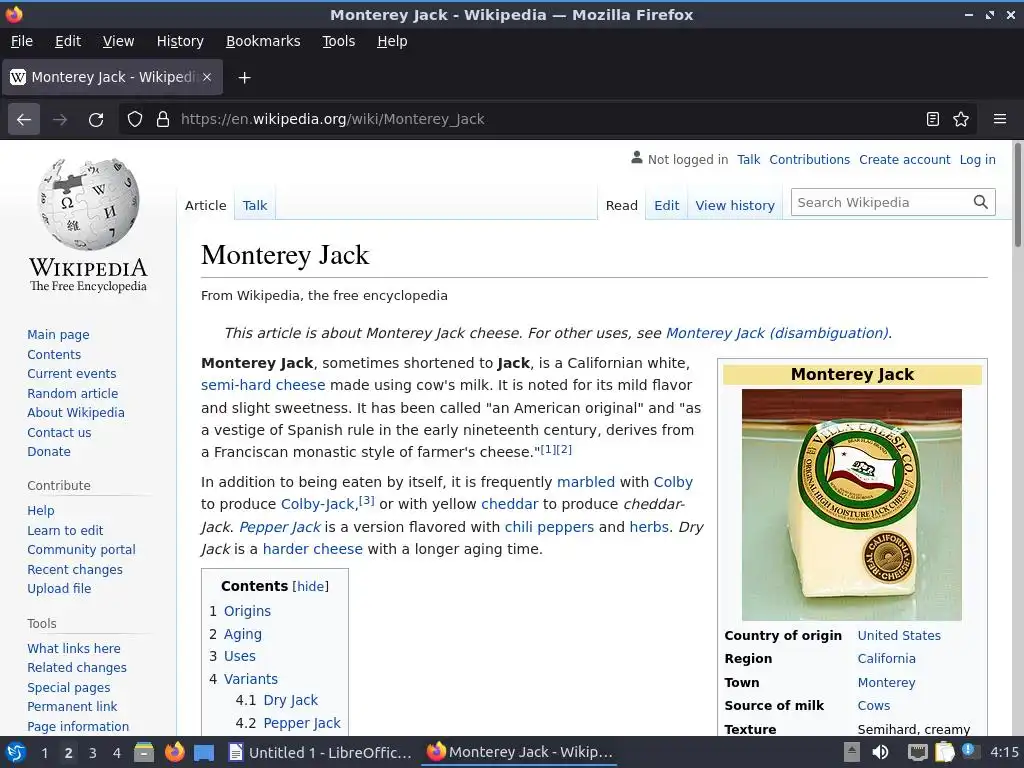Click the Wikipedia search magnifier icon

coord(980,202)
